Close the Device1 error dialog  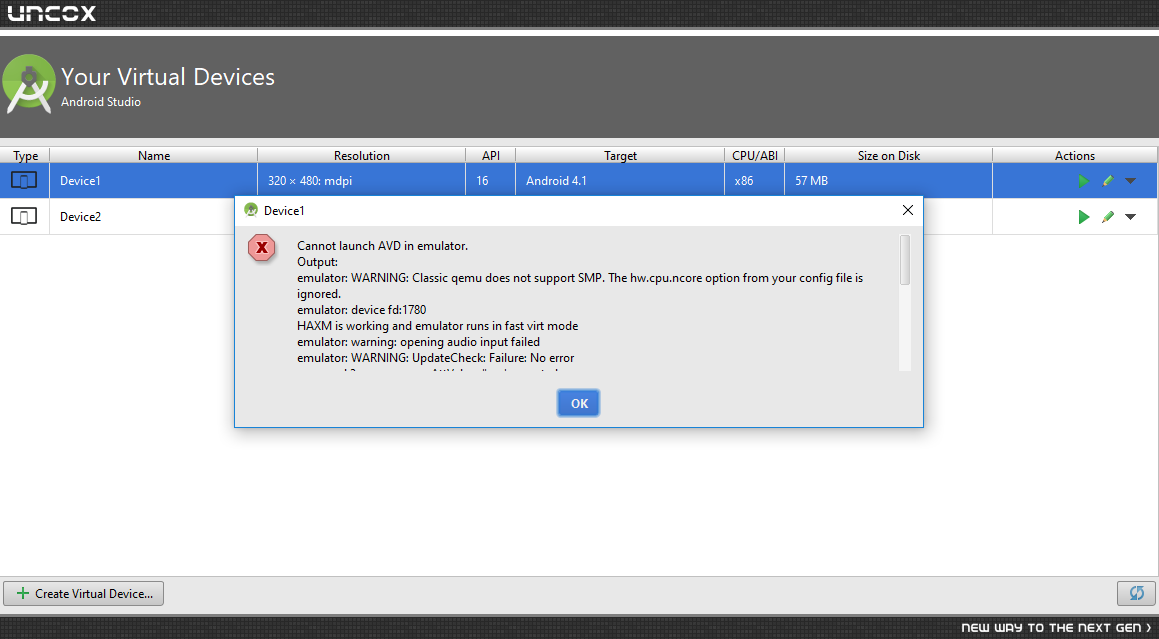pyautogui.click(x=908, y=211)
